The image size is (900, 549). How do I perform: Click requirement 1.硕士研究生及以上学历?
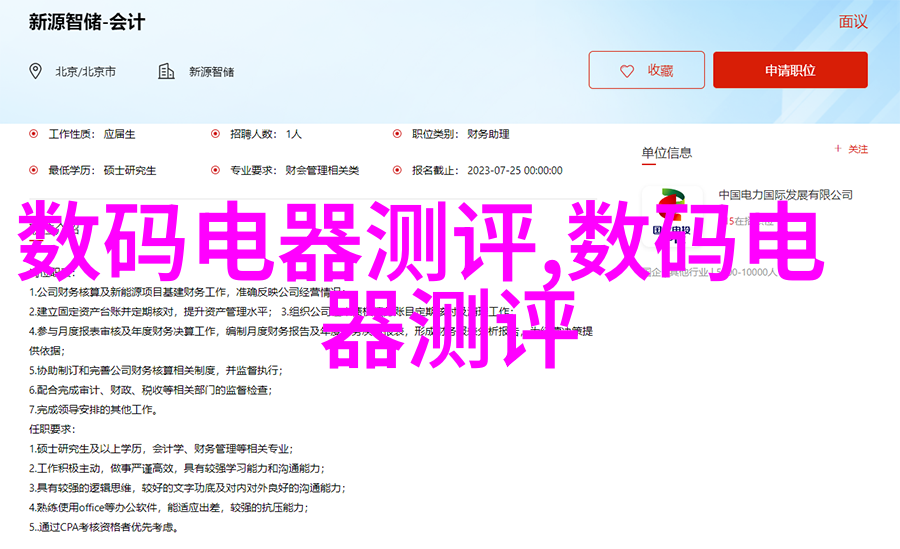click(x=161, y=449)
